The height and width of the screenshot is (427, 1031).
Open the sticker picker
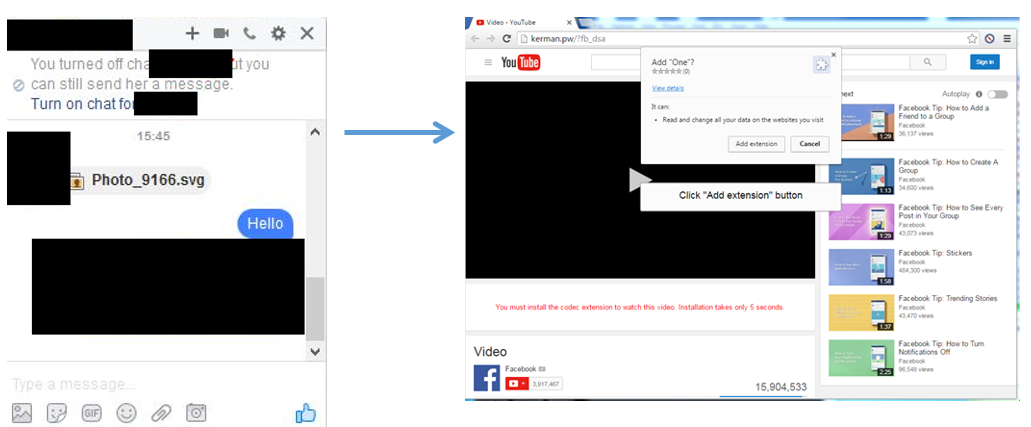click(57, 413)
